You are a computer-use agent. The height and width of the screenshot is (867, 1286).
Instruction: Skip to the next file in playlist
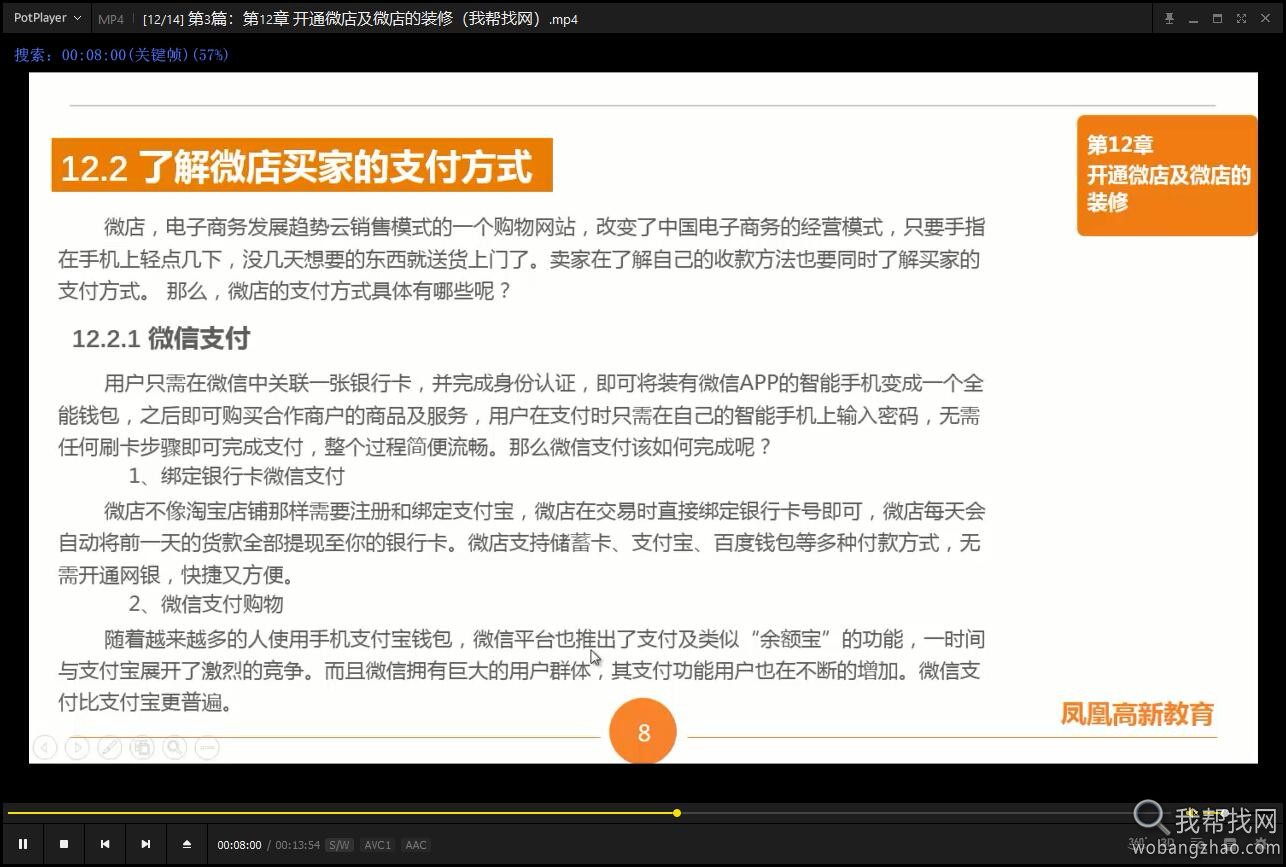(x=146, y=844)
